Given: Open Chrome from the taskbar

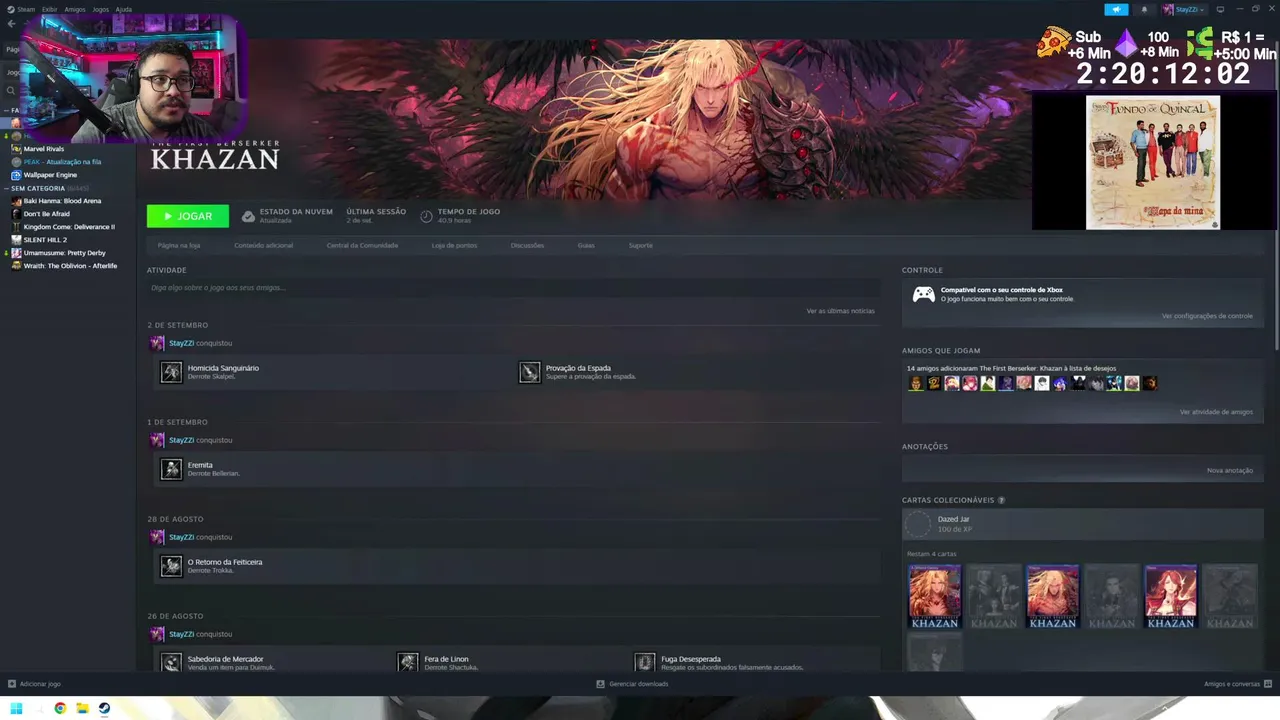Looking at the screenshot, I should point(60,709).
